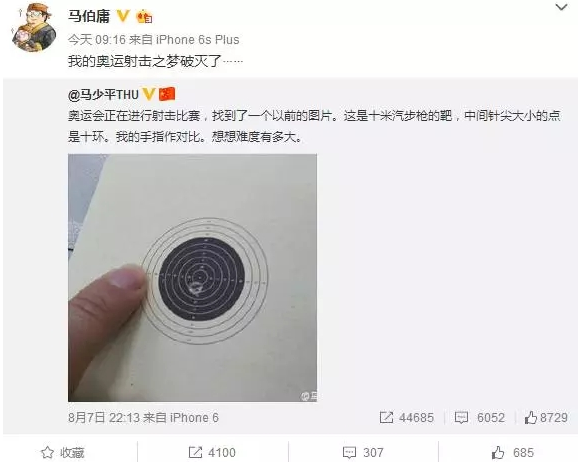The width and height of the screenshot is (582, 475).
Task: Click the iPhone 6 source link
Action: tap(194, 417)
